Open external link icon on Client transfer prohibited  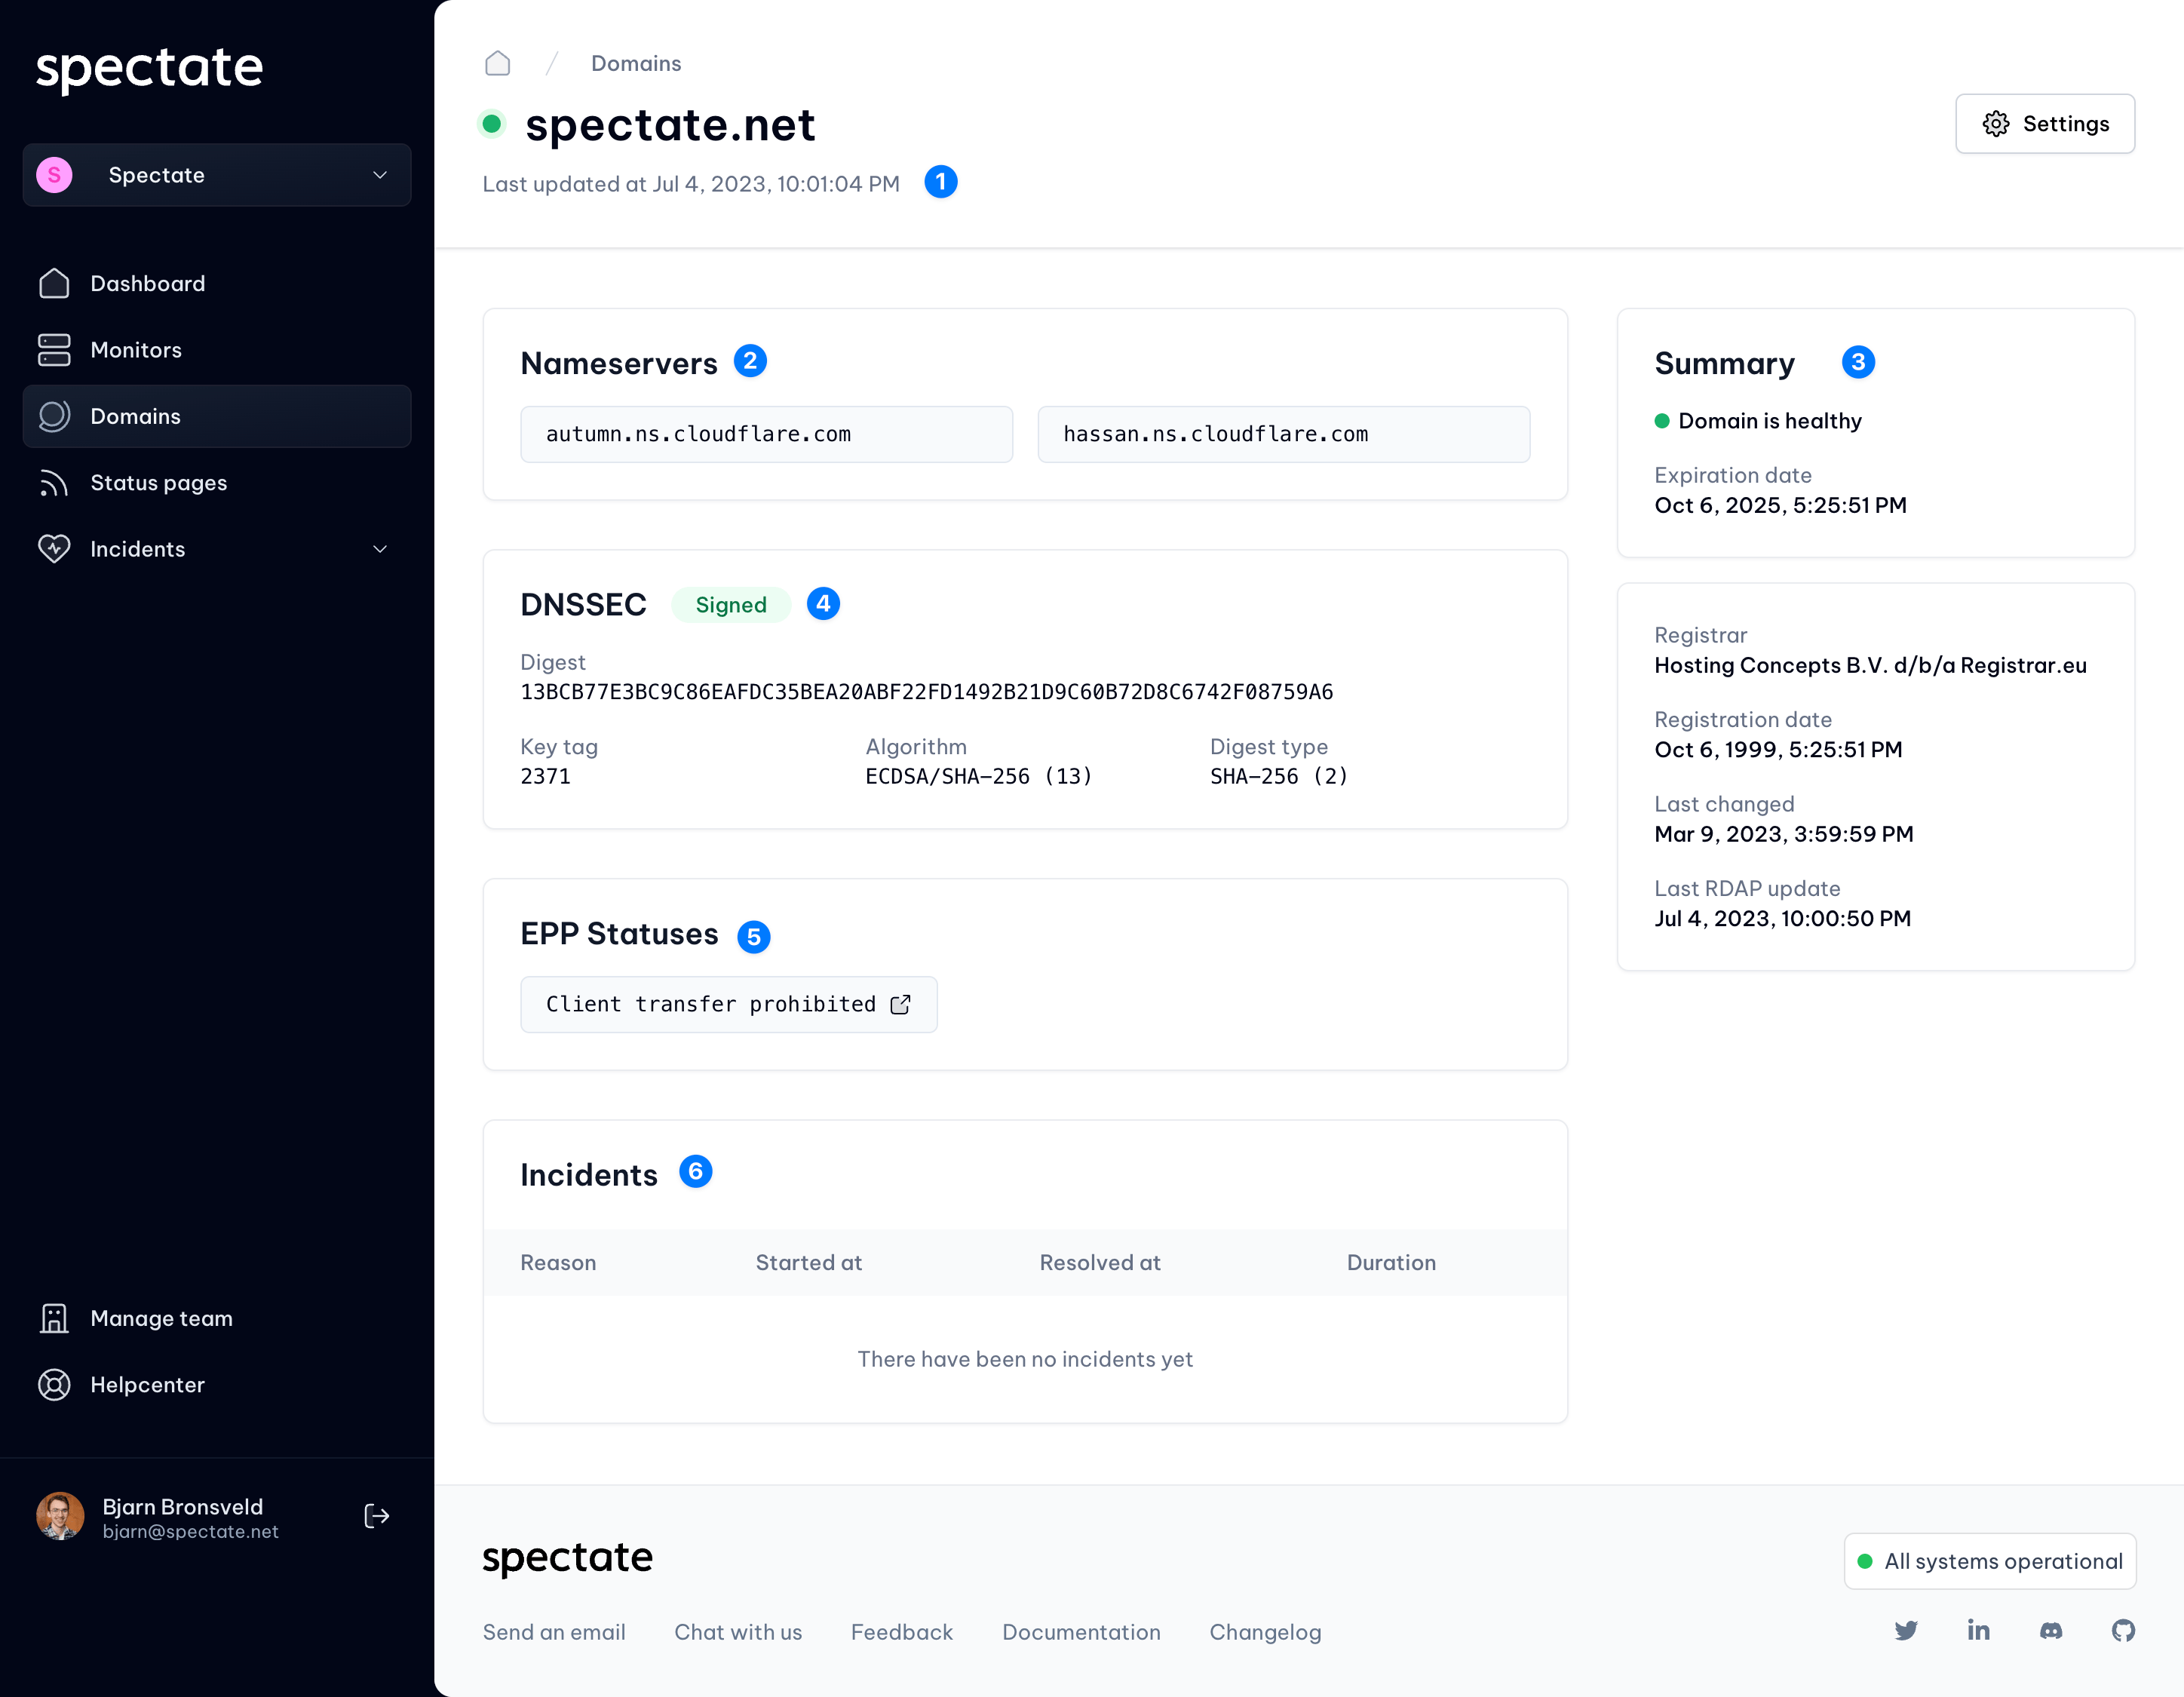coord(900,1004)
